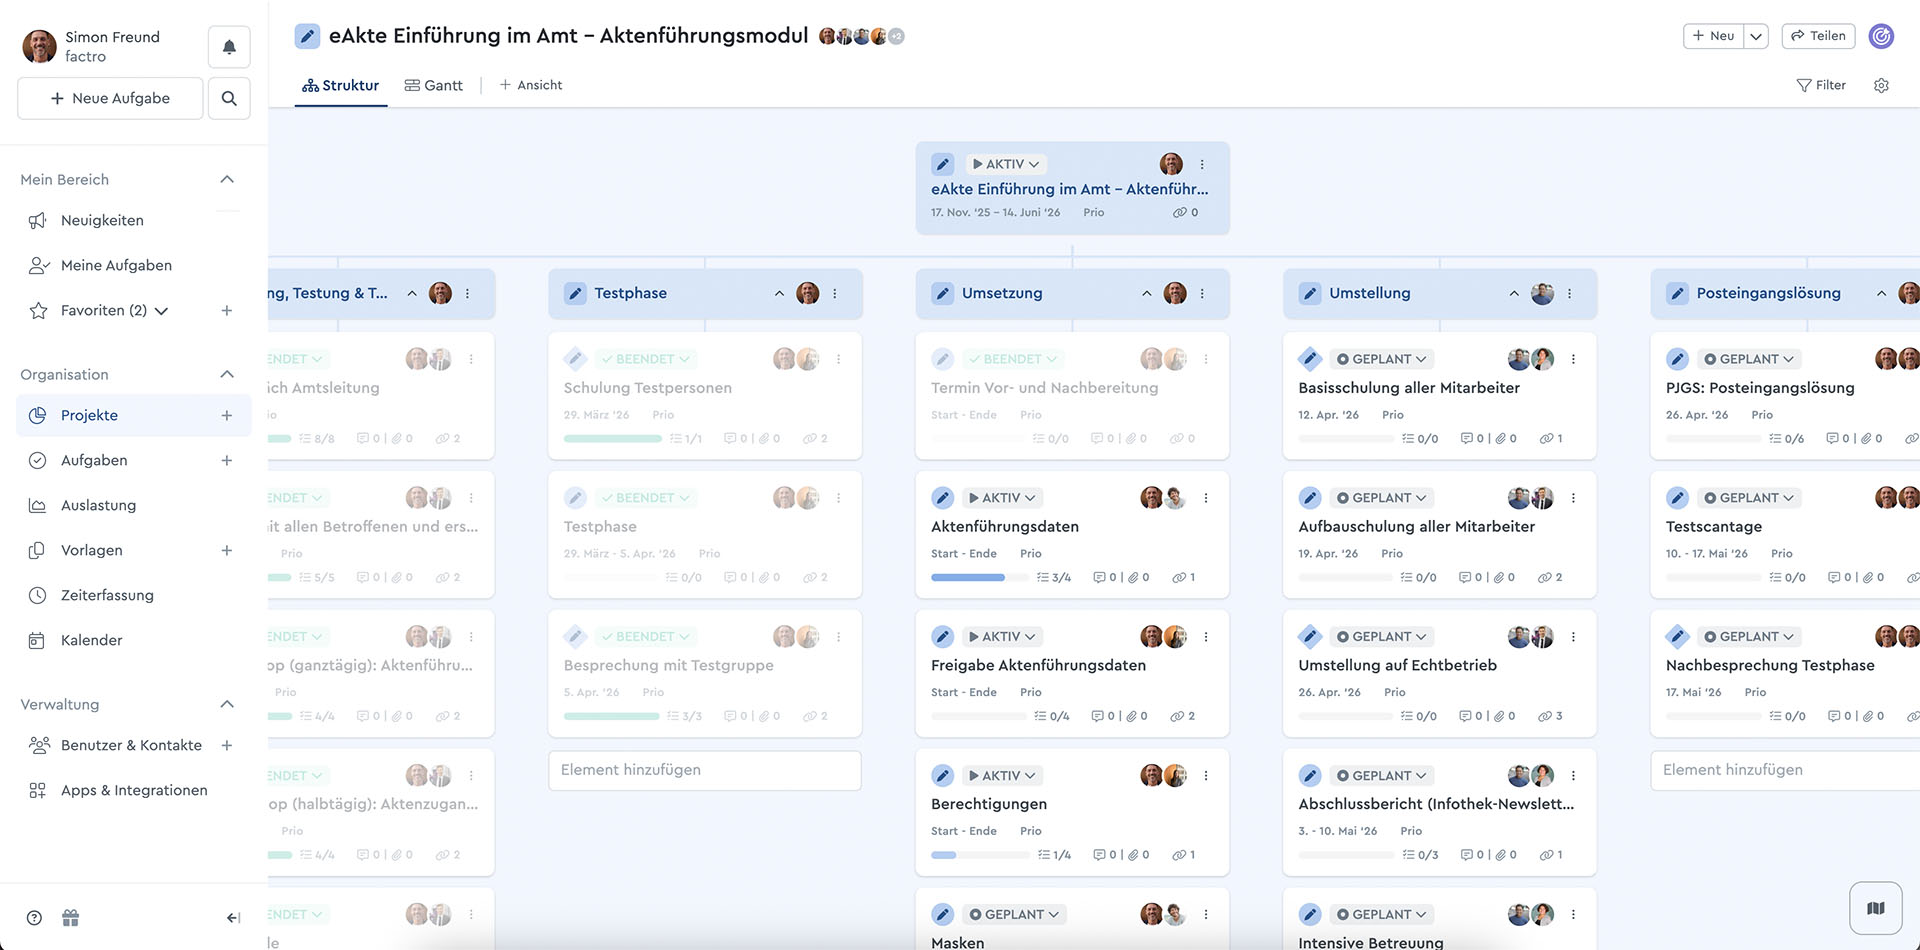Open search with magnifier icon
1920x950 pixels.
(x=229, y=98)
